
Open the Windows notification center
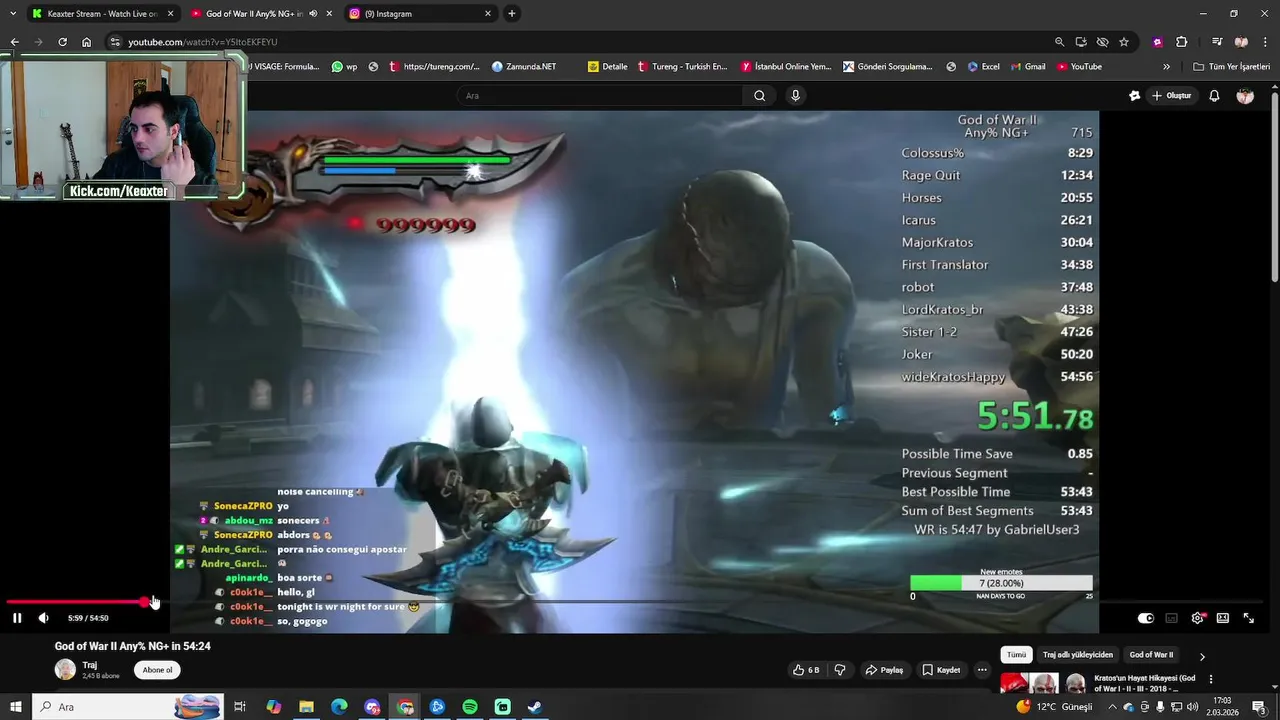click(1259, 707)
